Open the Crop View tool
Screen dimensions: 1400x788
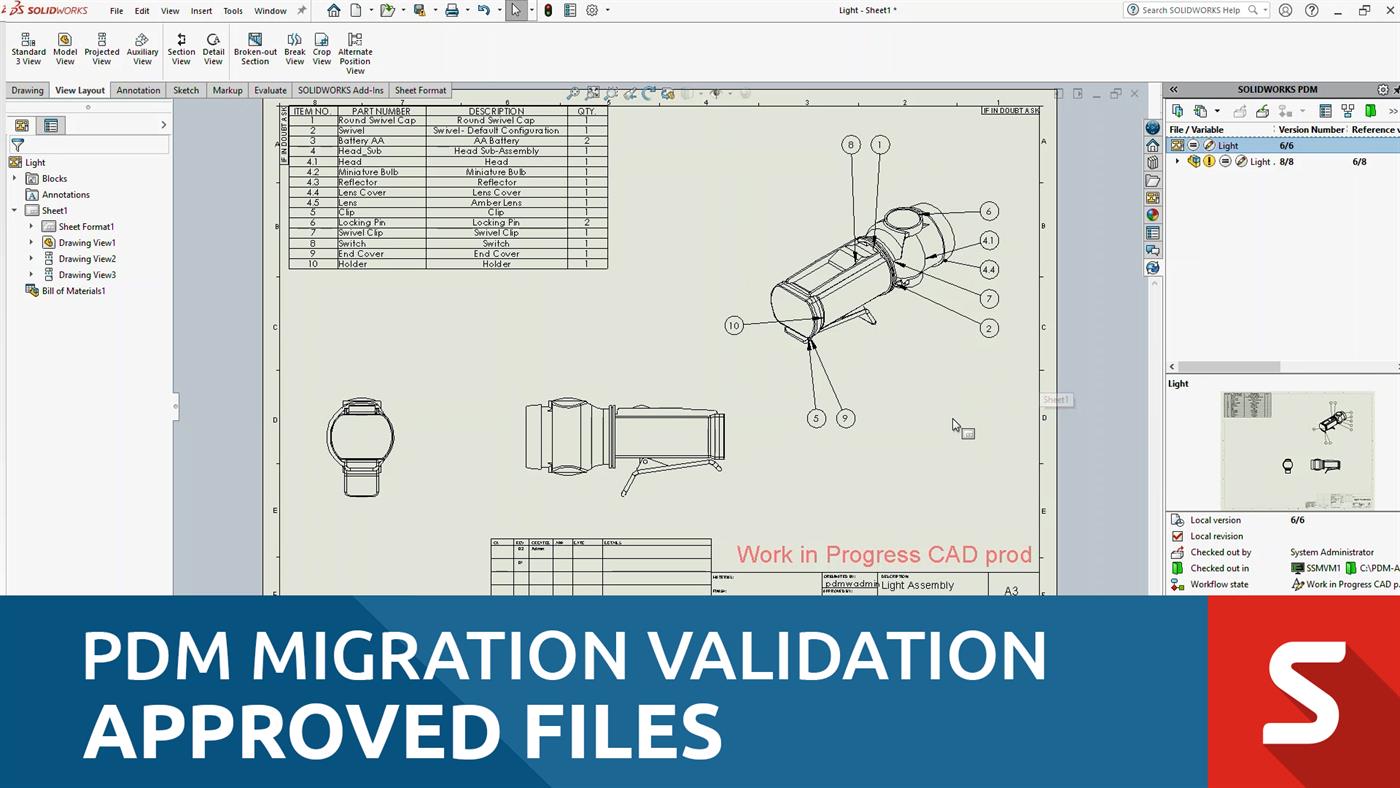pos(321,45)
